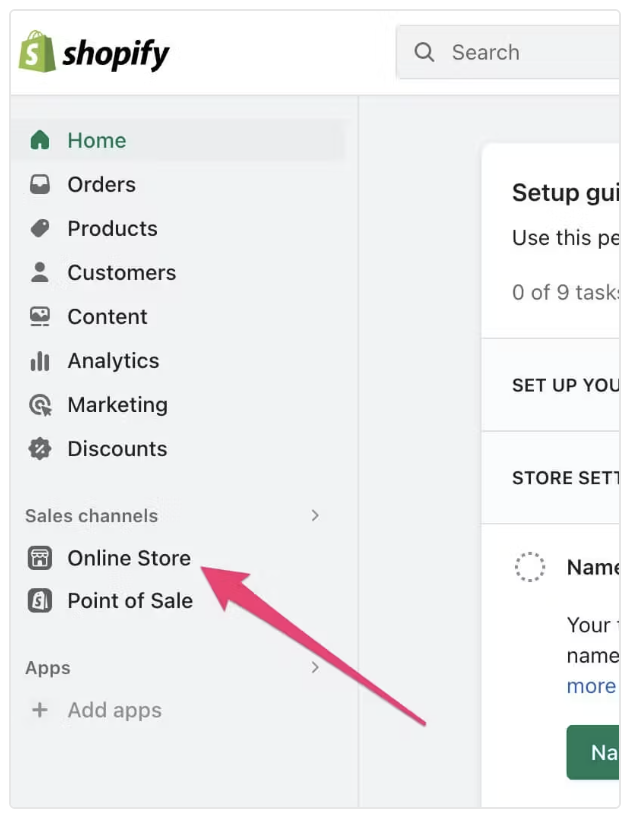Click the Analytics bar chart icon
This screenshot has width=632, height=818.
40,361
